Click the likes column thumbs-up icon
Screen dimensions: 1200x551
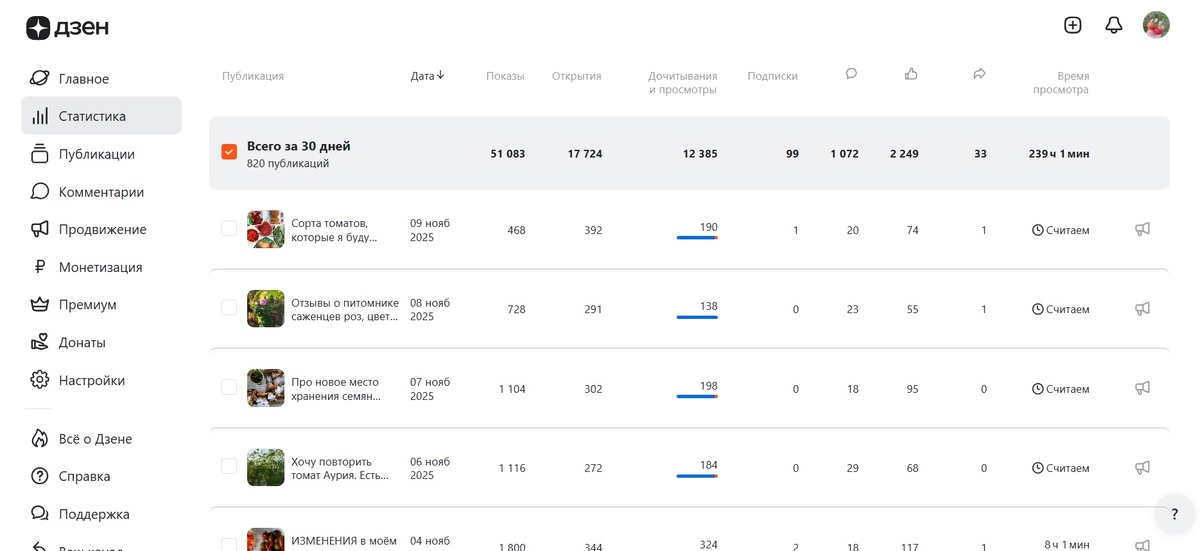(911, 74)
